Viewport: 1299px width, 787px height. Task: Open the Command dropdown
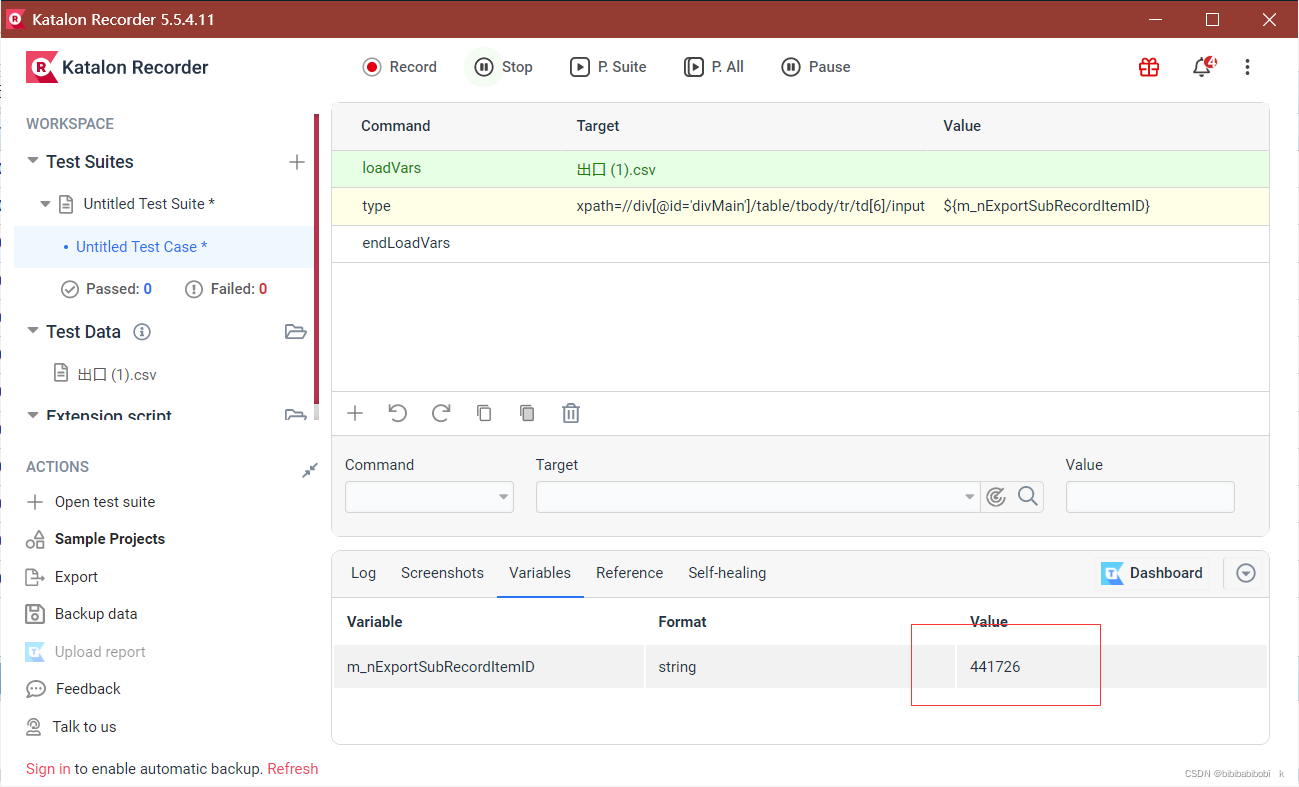click(x=429, y=497)
